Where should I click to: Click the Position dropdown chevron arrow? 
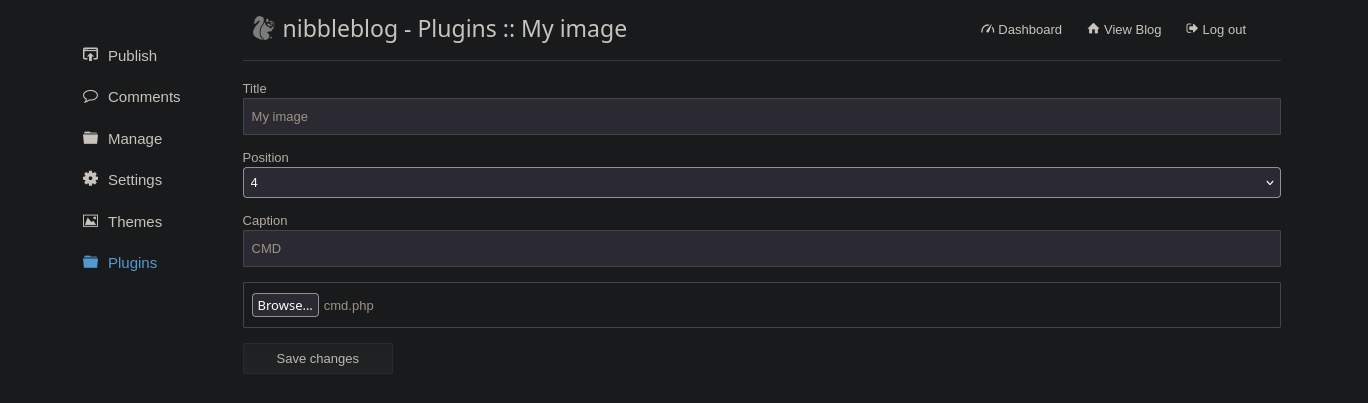1269,182
